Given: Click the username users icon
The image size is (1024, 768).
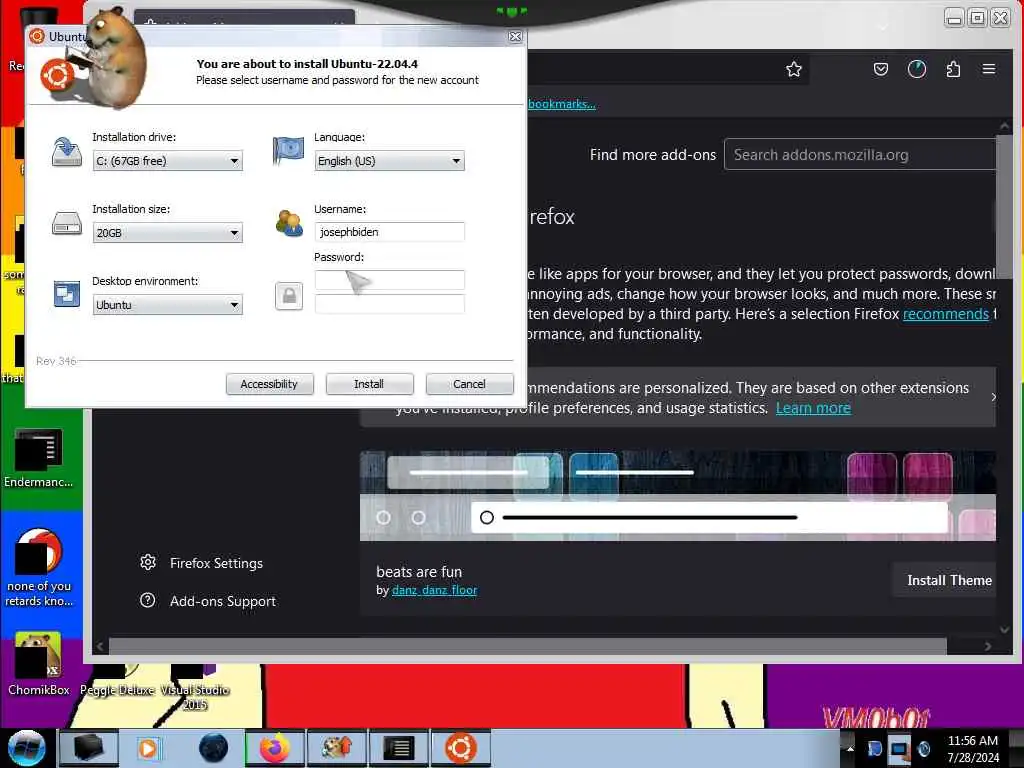Looking at the screenshot, I should [x=289, y=223].
